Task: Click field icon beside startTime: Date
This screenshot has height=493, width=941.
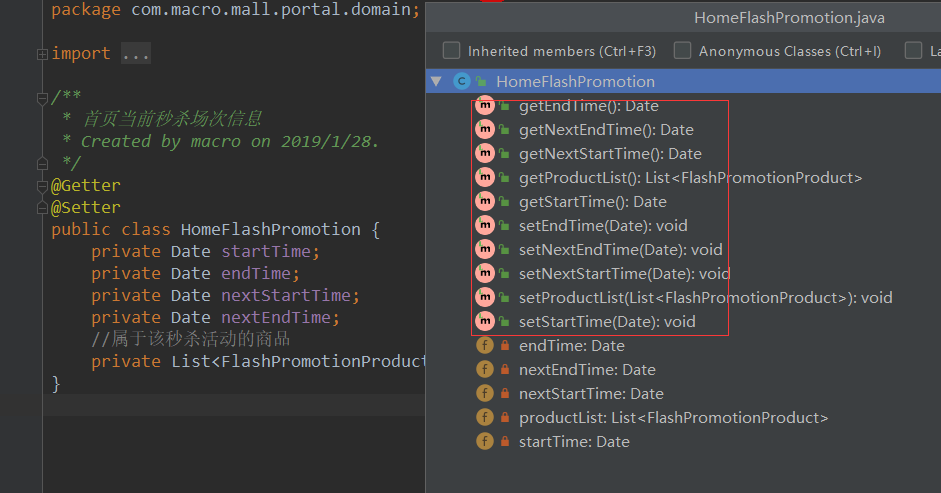Action: click(x=485, y=442)
